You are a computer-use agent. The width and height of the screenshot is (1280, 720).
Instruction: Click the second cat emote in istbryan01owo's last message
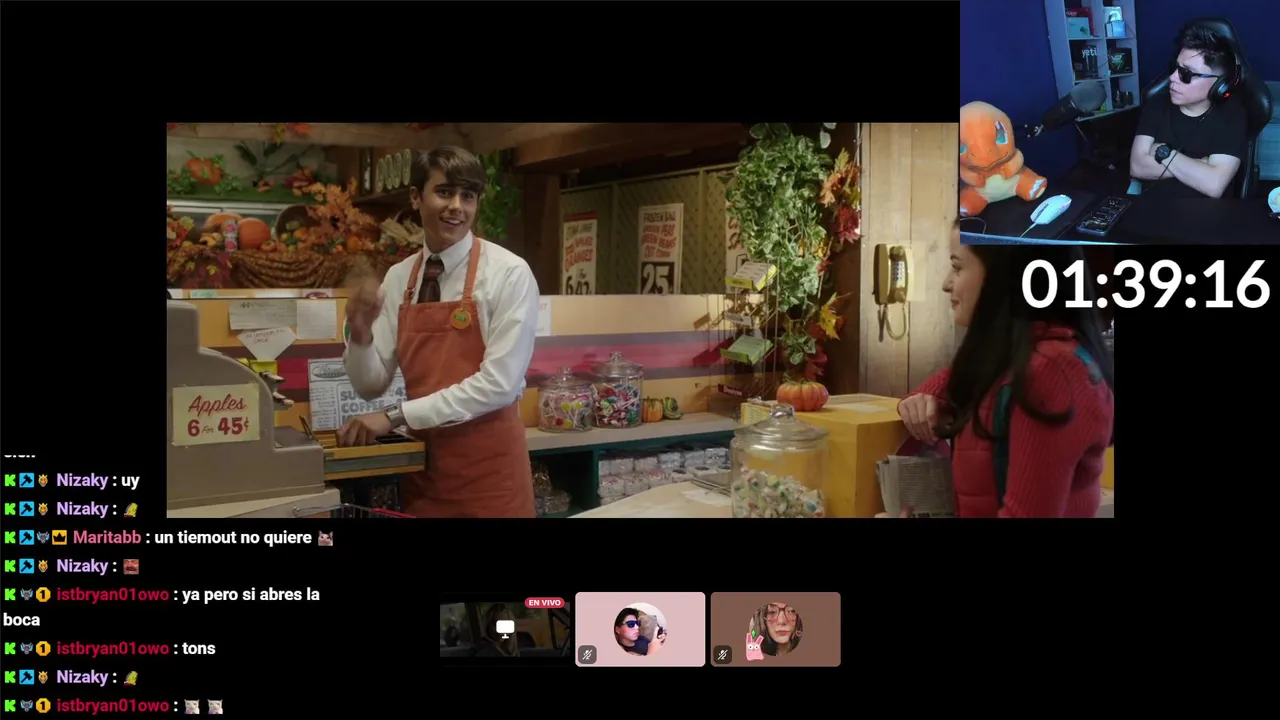tap(215, 706)
